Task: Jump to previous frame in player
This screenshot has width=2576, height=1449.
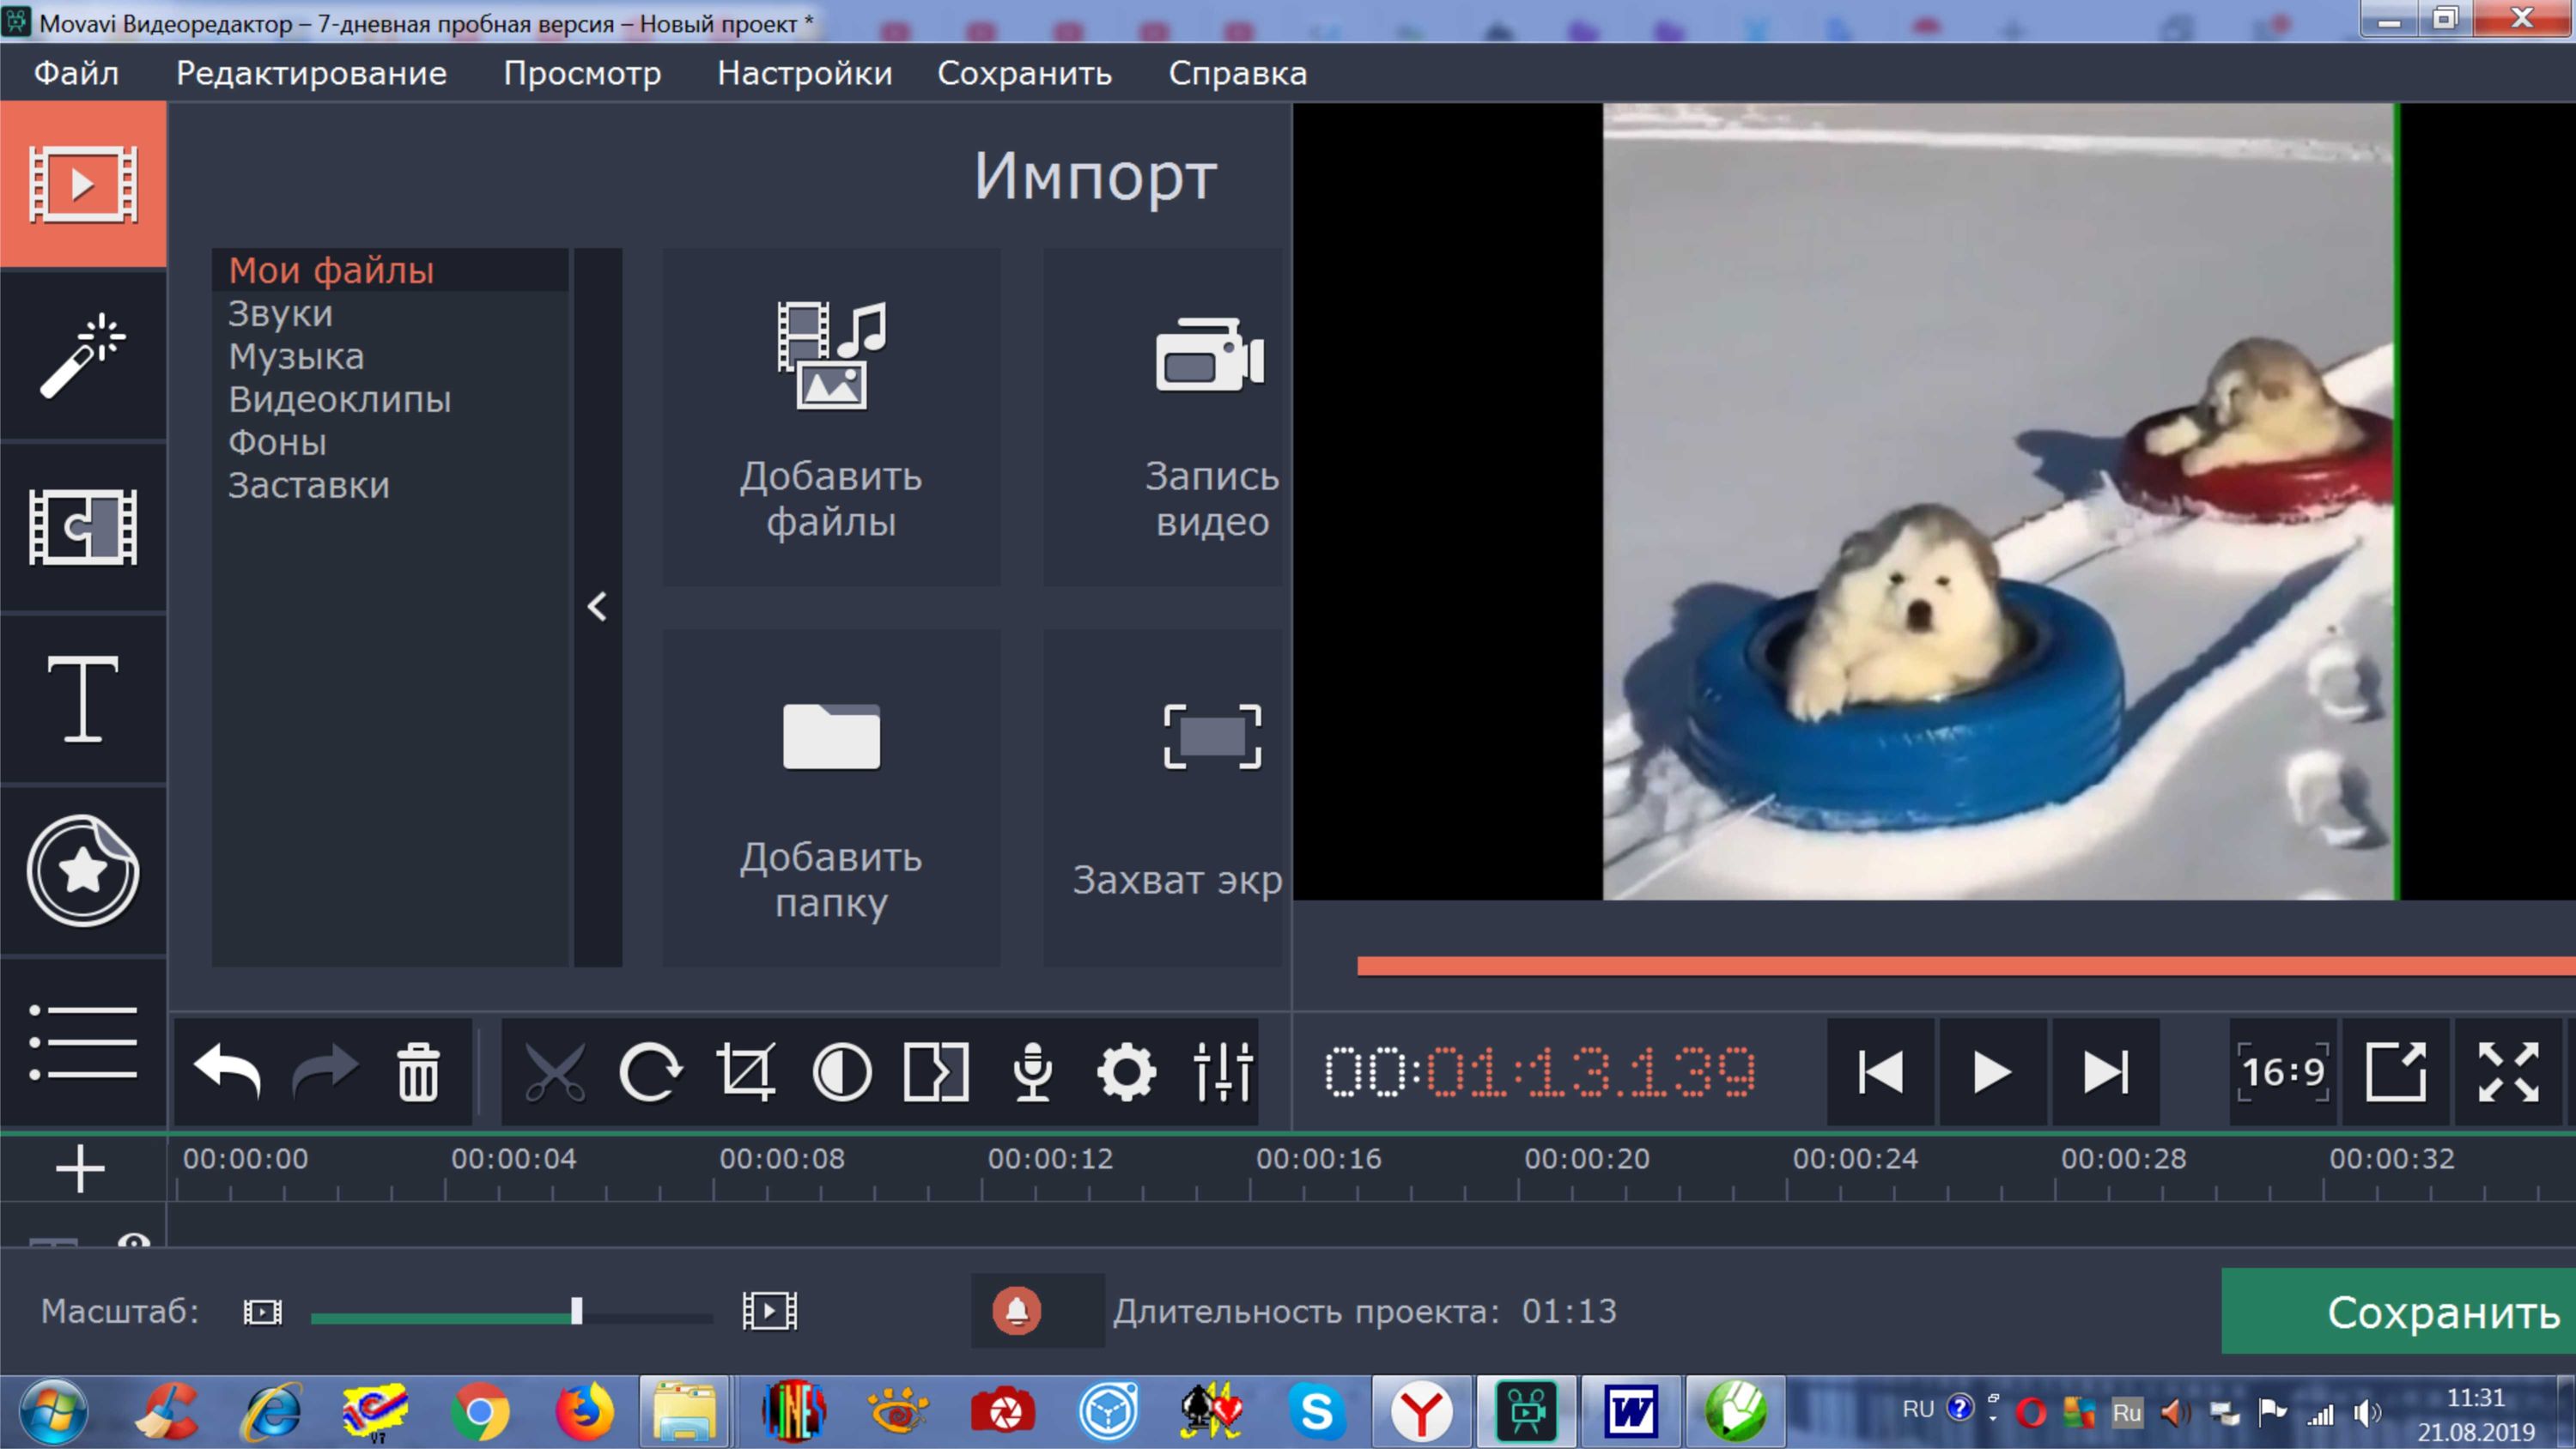Action: tap(1880, 1072)
